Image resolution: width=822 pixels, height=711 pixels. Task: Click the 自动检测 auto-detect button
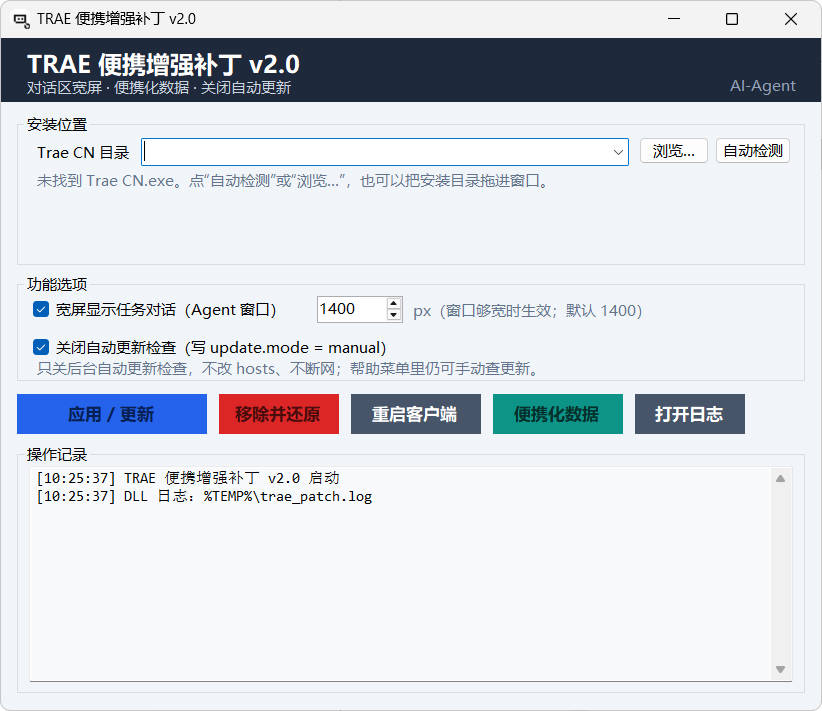[x=753, y=151]
